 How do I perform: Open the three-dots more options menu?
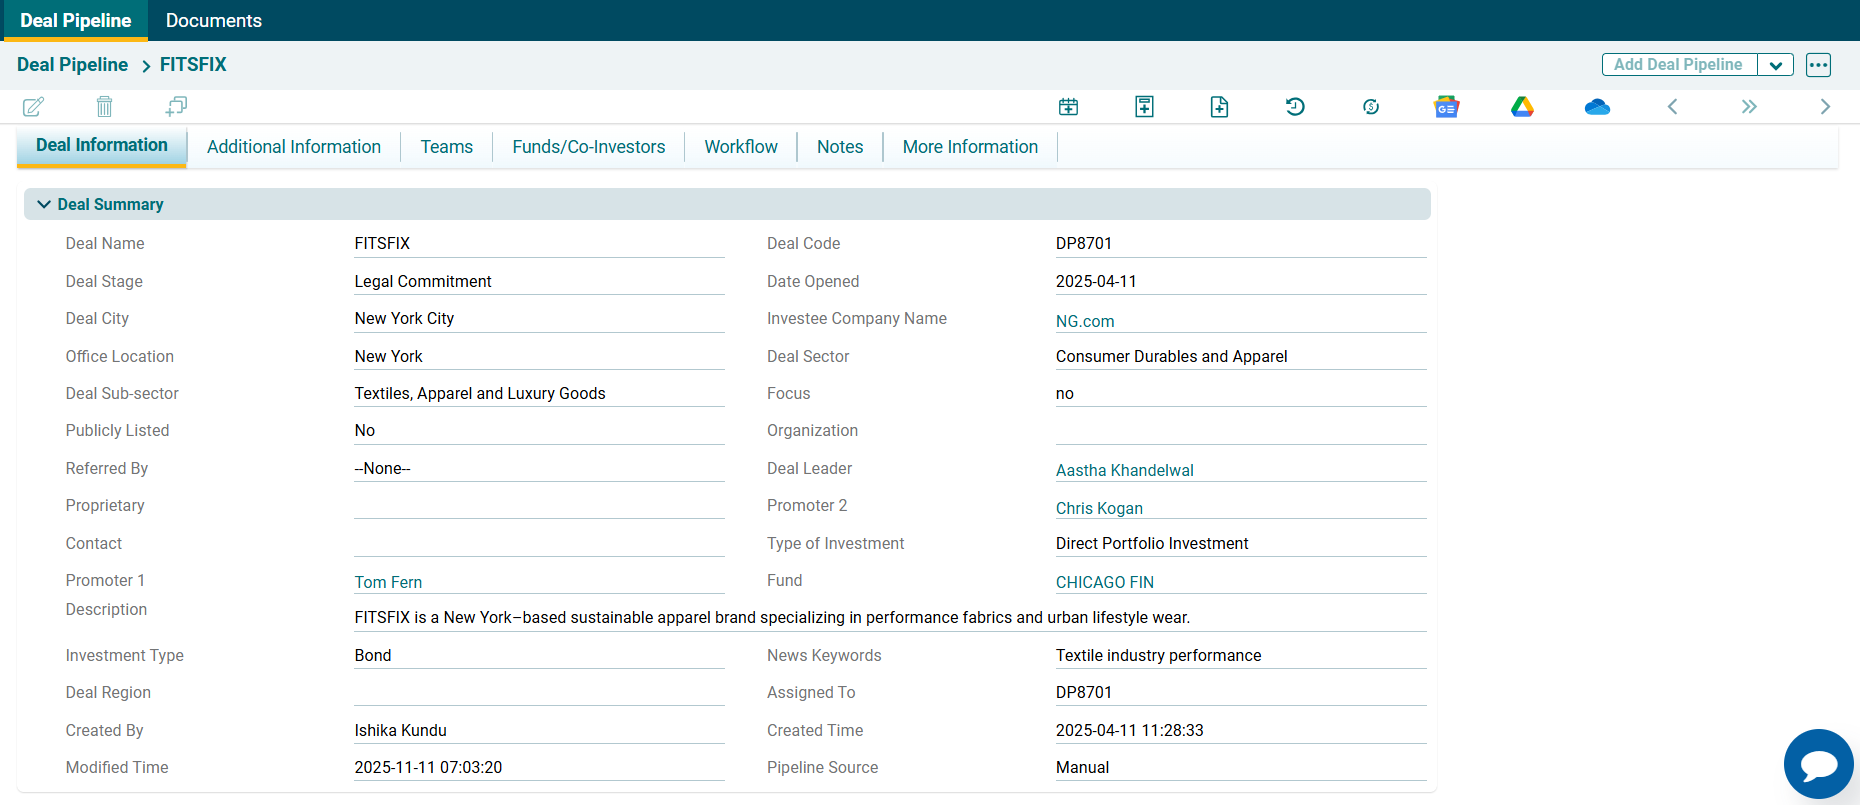1818,65
